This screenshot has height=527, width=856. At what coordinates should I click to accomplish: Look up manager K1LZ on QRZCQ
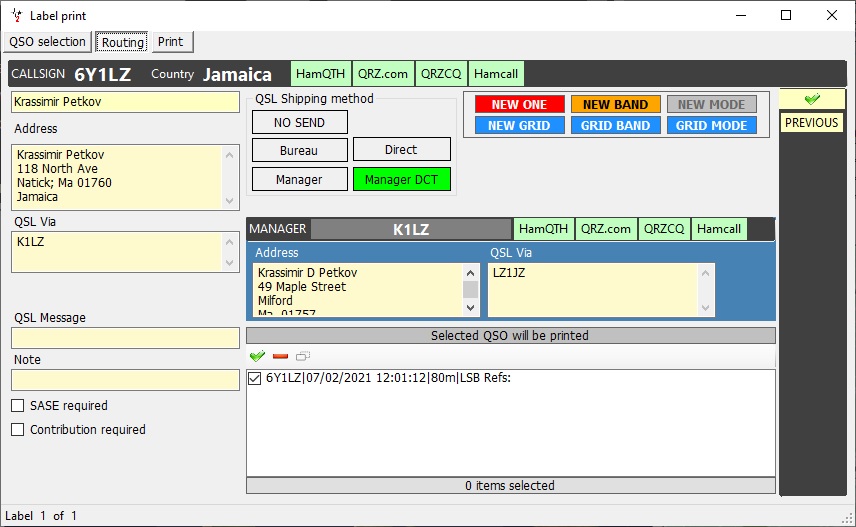click(664, 229)
